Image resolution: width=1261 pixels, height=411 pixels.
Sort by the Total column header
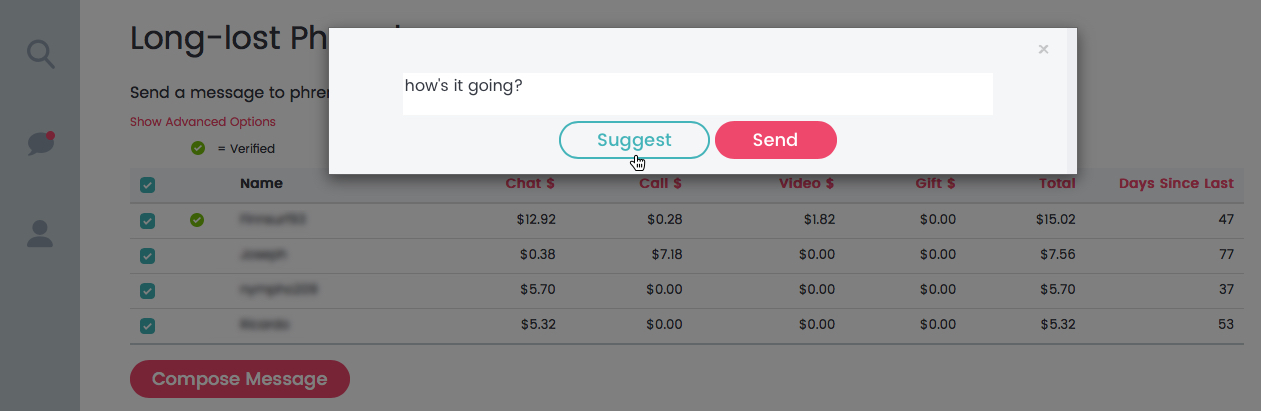click(x=1056, y=183)
